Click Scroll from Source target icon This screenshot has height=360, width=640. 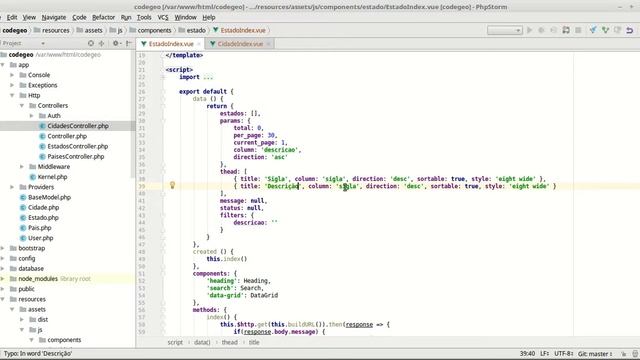pyautogui.click(x=91, y=43)
